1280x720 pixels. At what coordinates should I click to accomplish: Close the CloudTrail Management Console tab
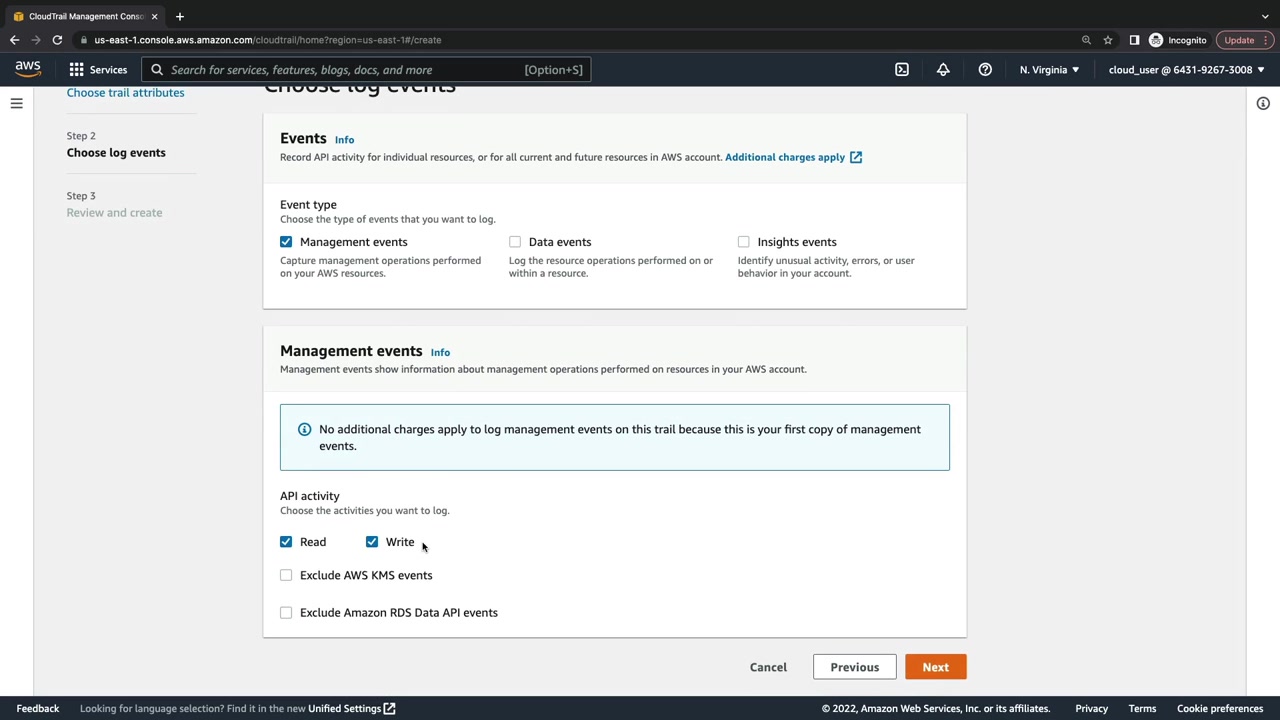(154, 16)
